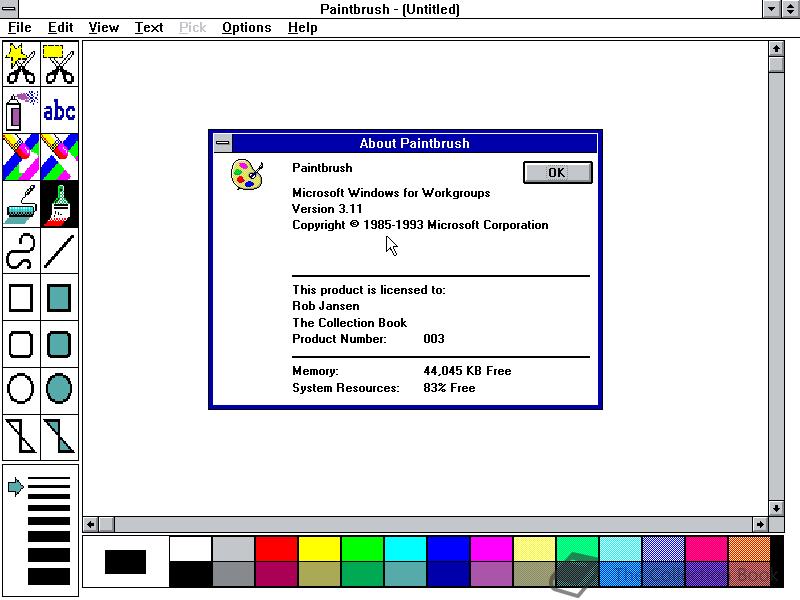The height and width of the screenshot is (600, 800).
Task: Pick the bright blue color swatch
Action: (448, 549)
